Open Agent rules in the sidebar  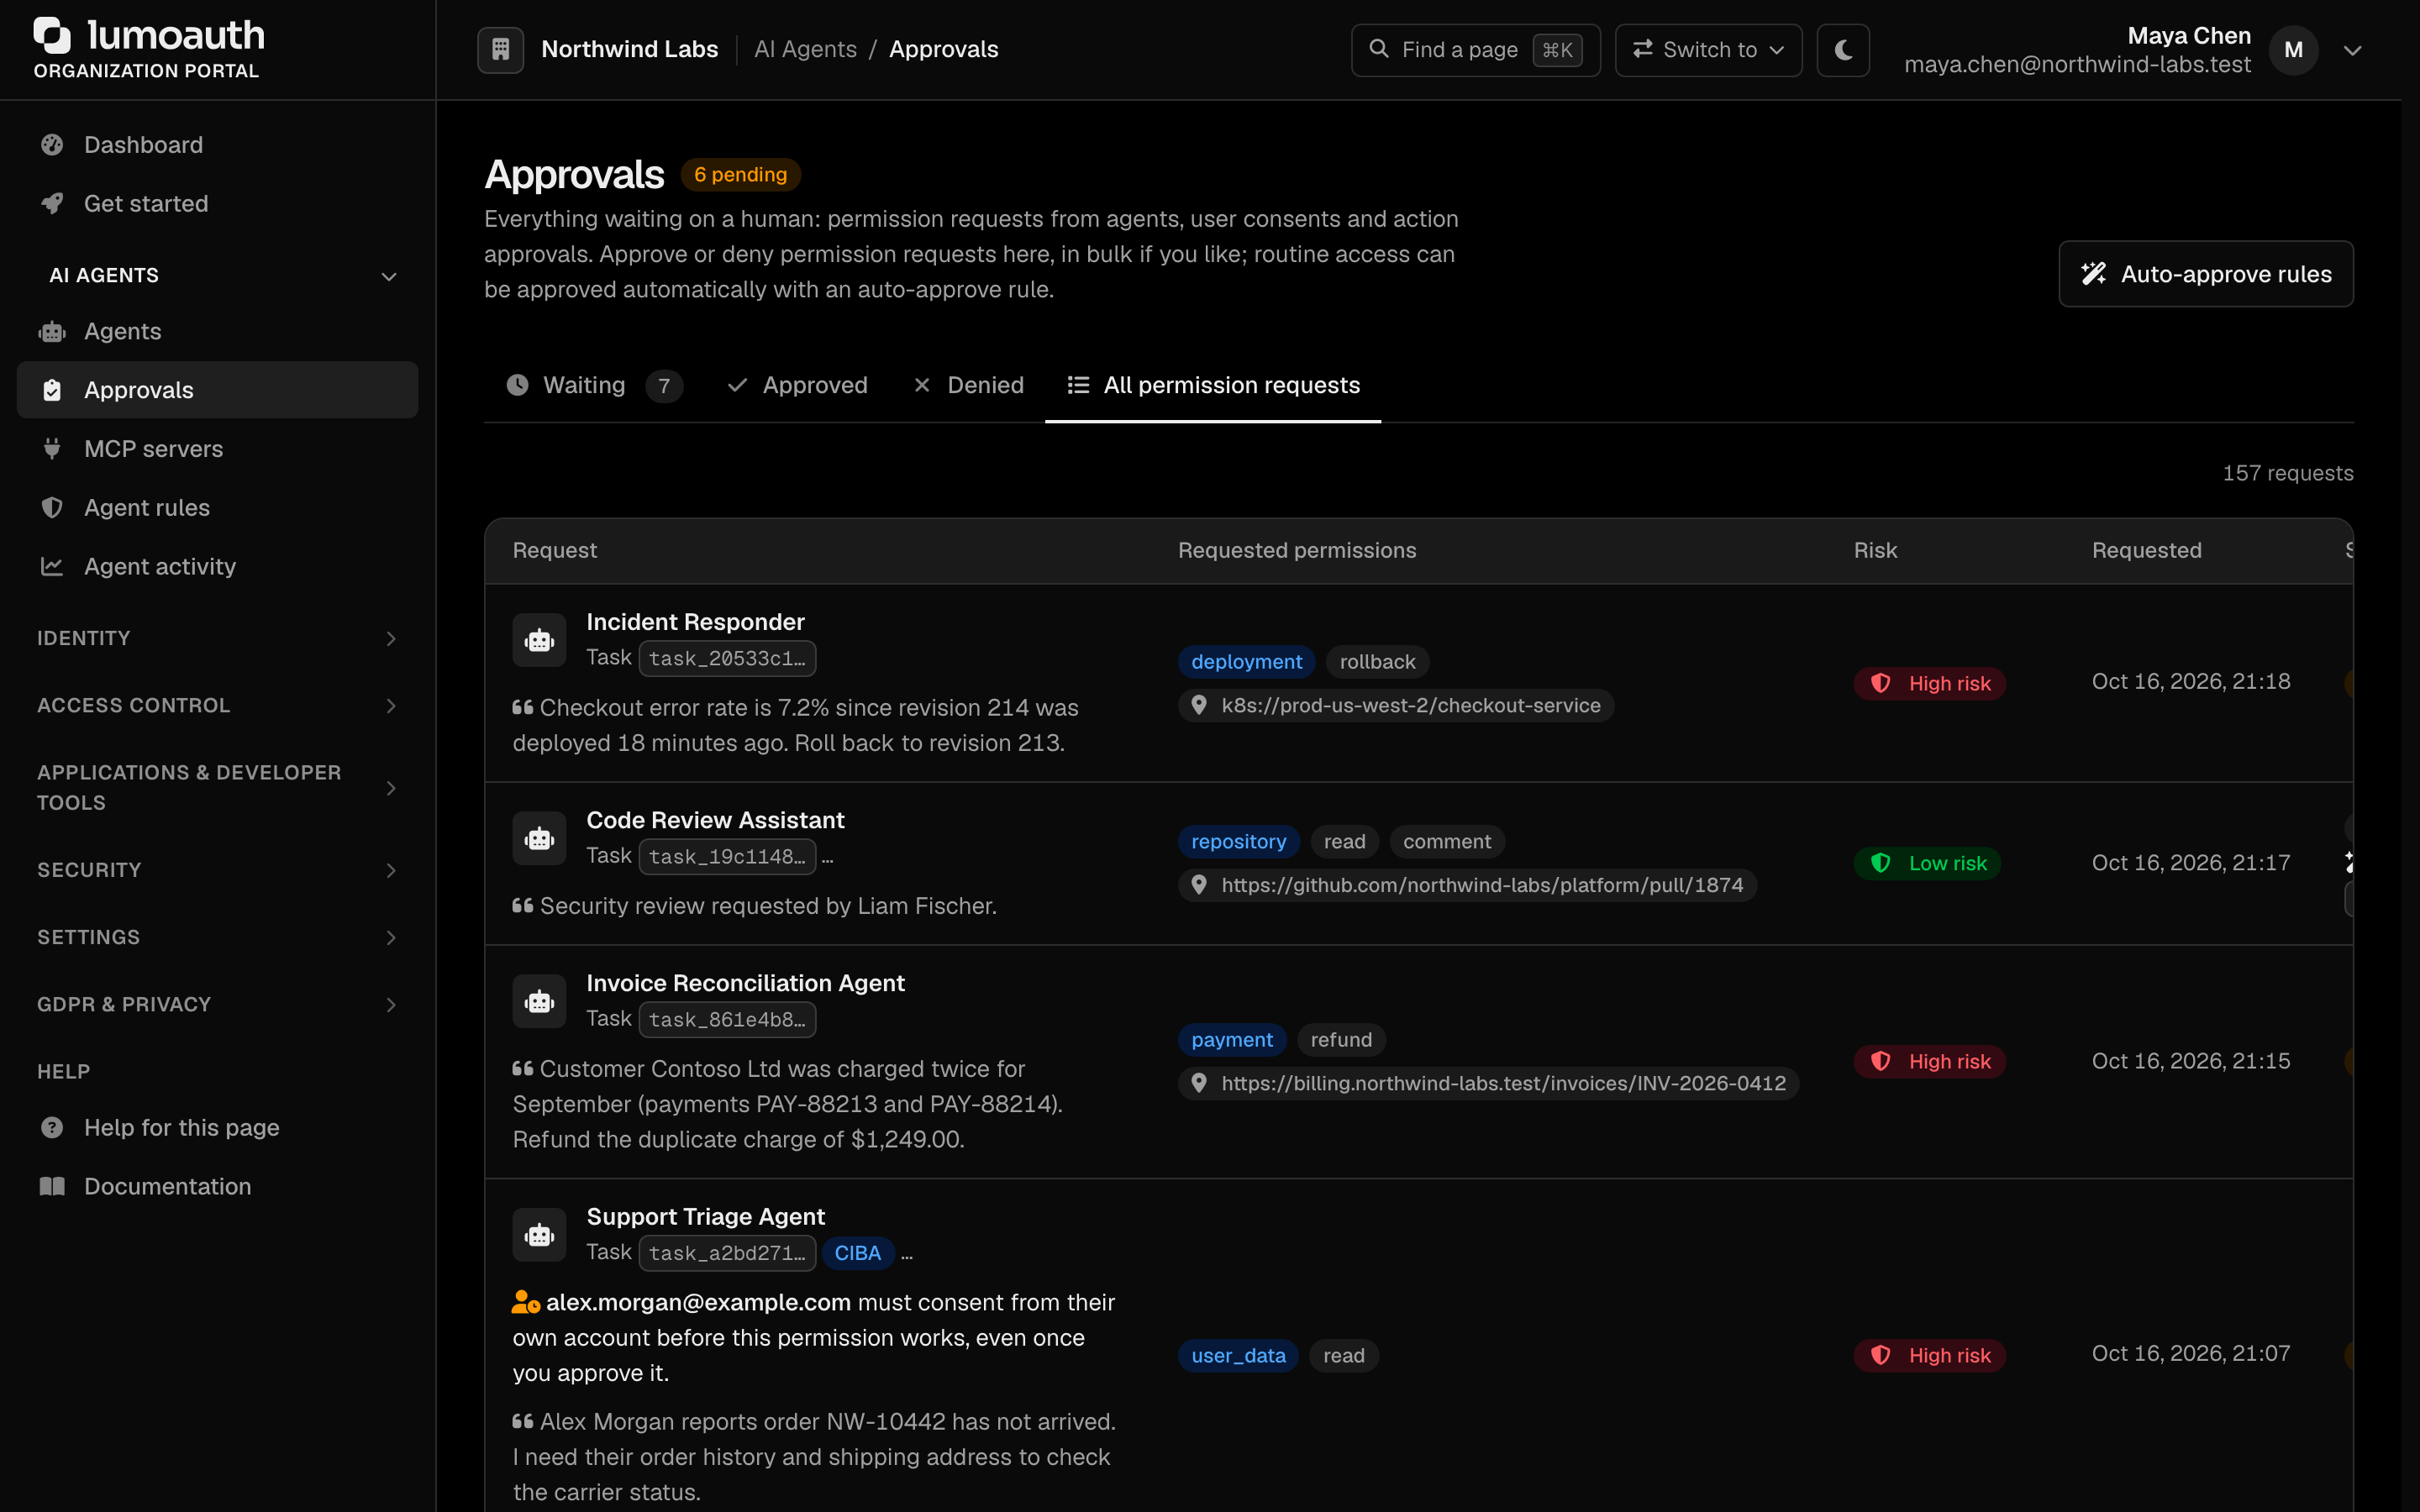pyautogui.click(x=217, y=507)
